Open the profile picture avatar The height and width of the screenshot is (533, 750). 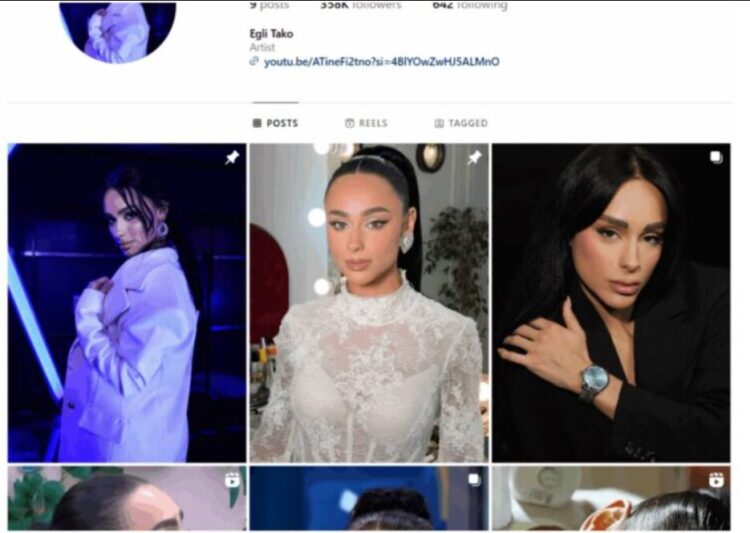[118, 32]
